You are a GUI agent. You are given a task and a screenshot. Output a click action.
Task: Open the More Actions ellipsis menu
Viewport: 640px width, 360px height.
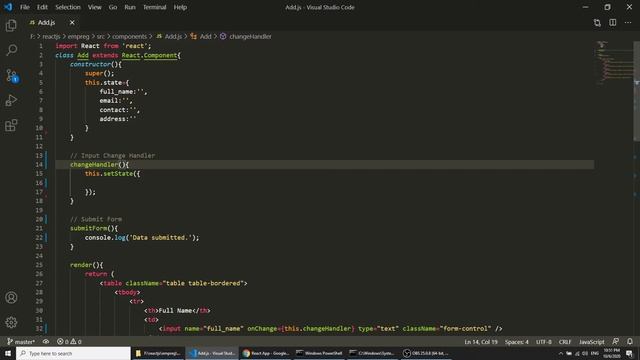(628, 22)
